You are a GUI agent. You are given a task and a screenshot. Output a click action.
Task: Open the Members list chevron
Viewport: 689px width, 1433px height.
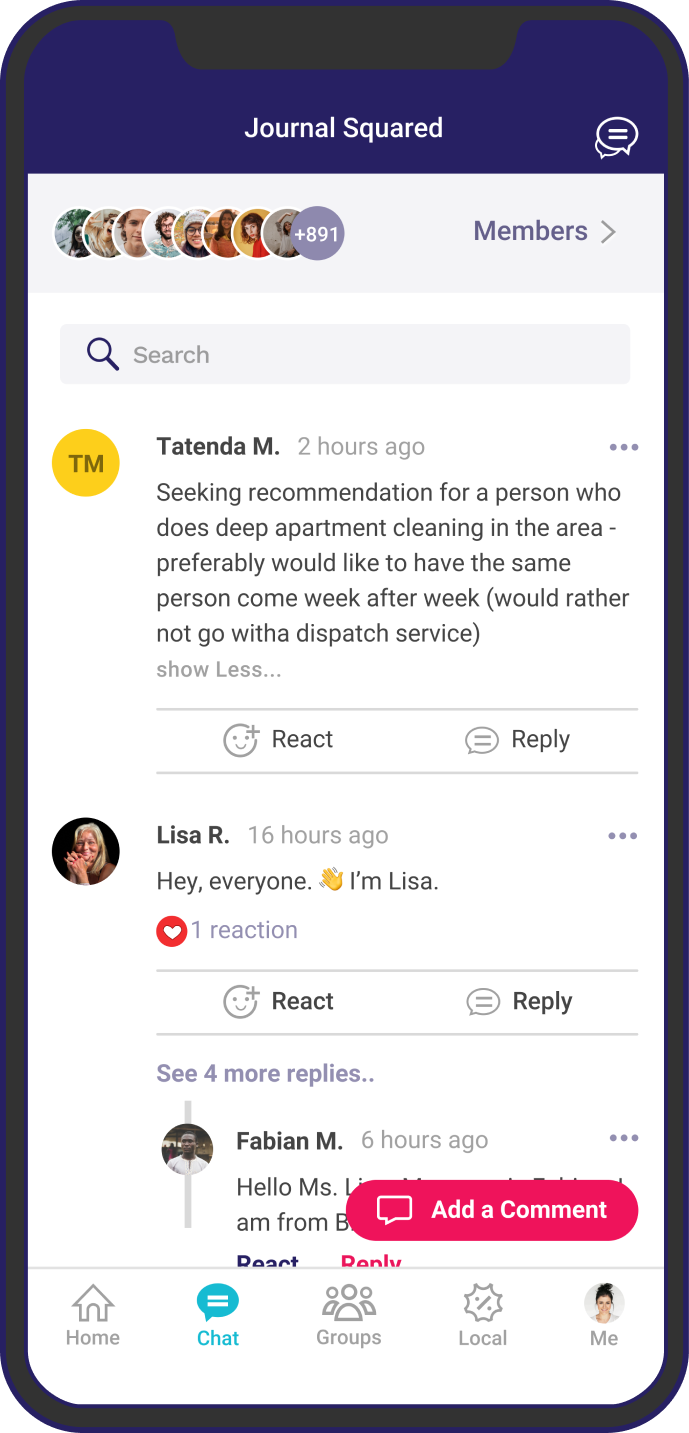[608, 232]
